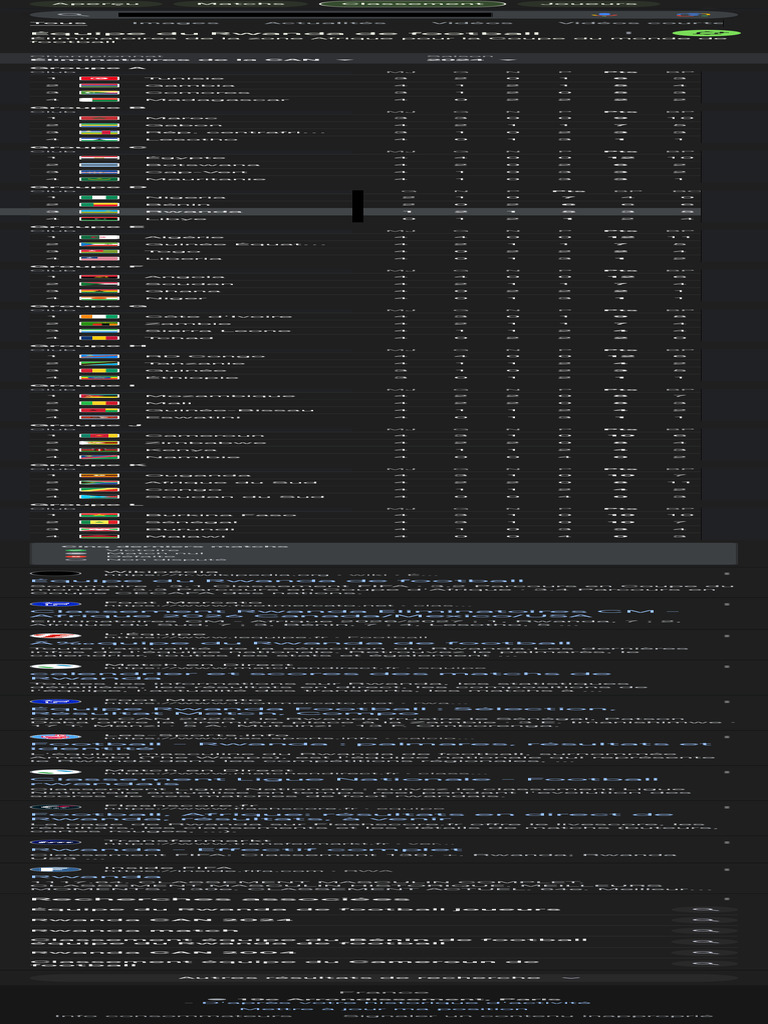This screenshot has width=768, height=1024.
Task: Click the Afrique du Sud flag icon
Action: [99, 483]
